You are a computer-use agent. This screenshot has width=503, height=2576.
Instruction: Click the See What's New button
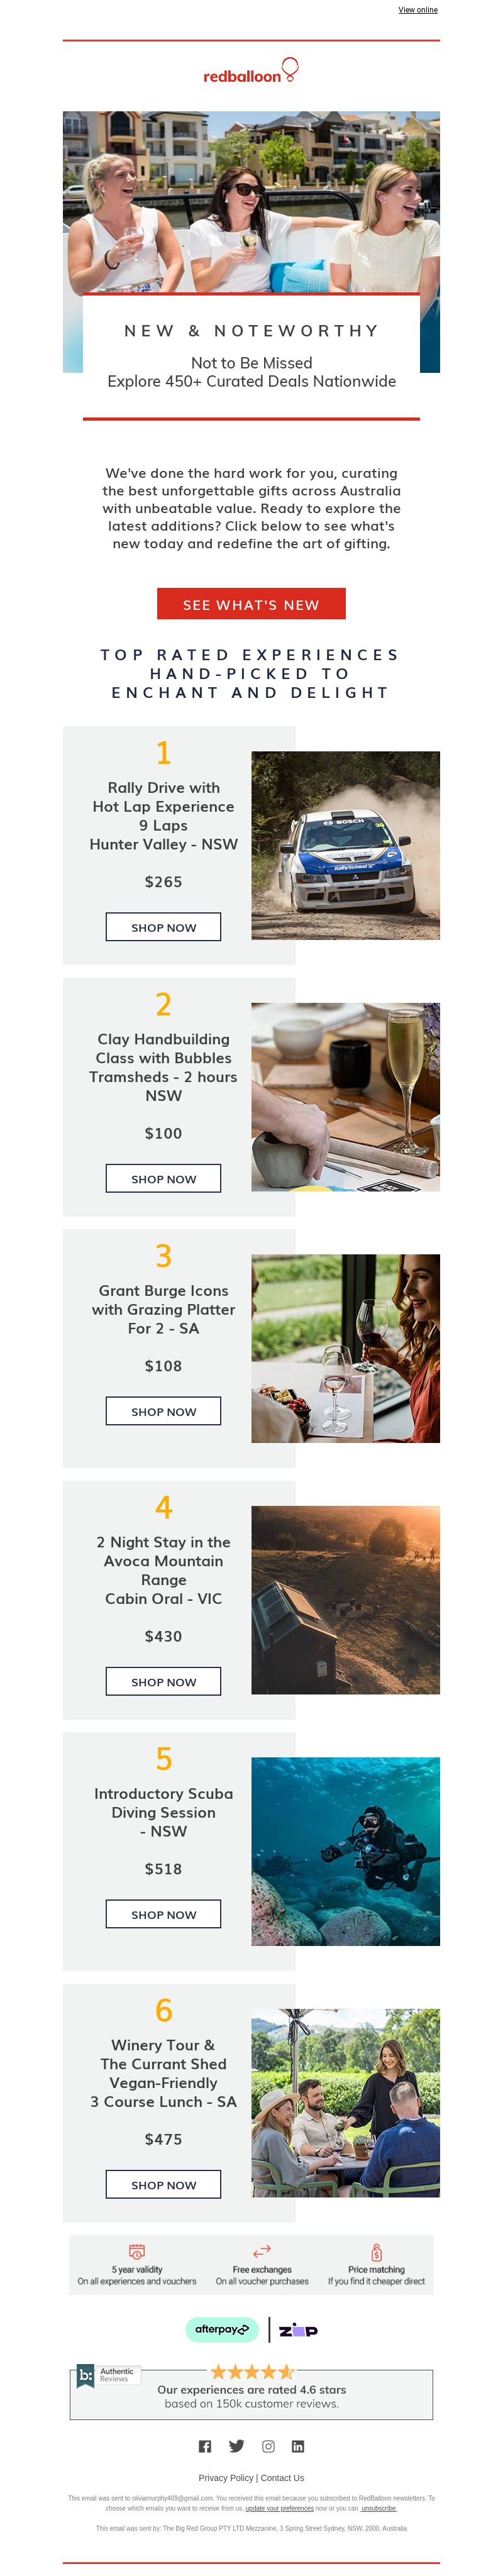click(251, 604)
